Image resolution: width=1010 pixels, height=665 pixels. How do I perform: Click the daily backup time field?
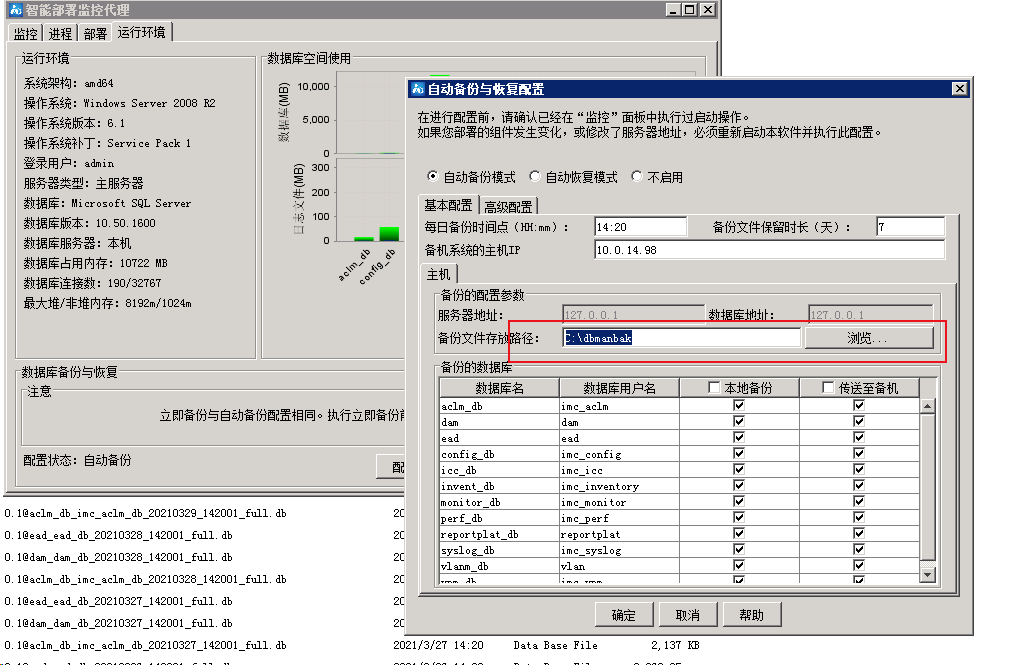pos(650,227)
